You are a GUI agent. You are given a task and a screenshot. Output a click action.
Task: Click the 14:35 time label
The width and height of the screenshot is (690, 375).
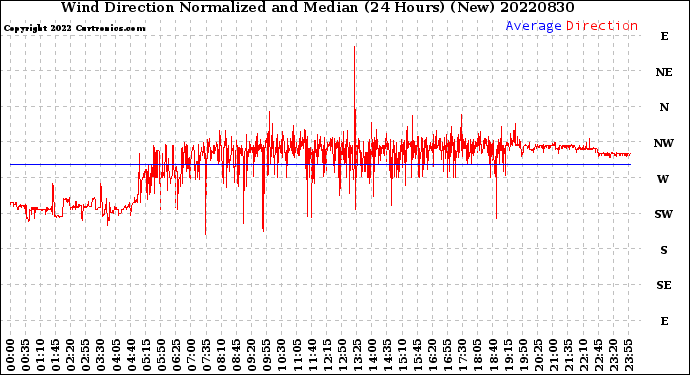coord(387,356)
